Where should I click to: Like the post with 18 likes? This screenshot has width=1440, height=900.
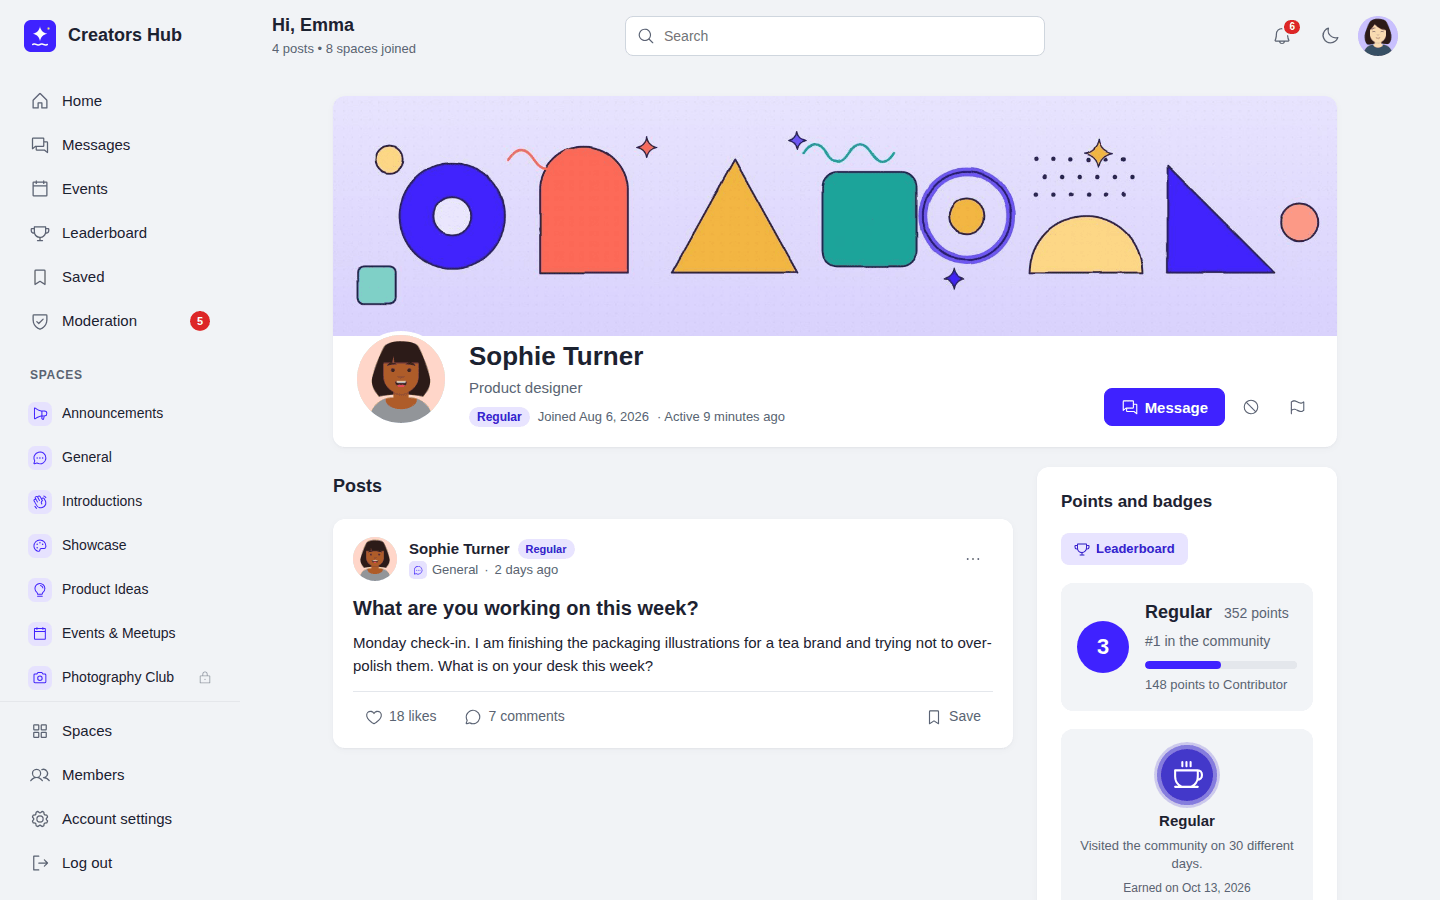[401, 716]
